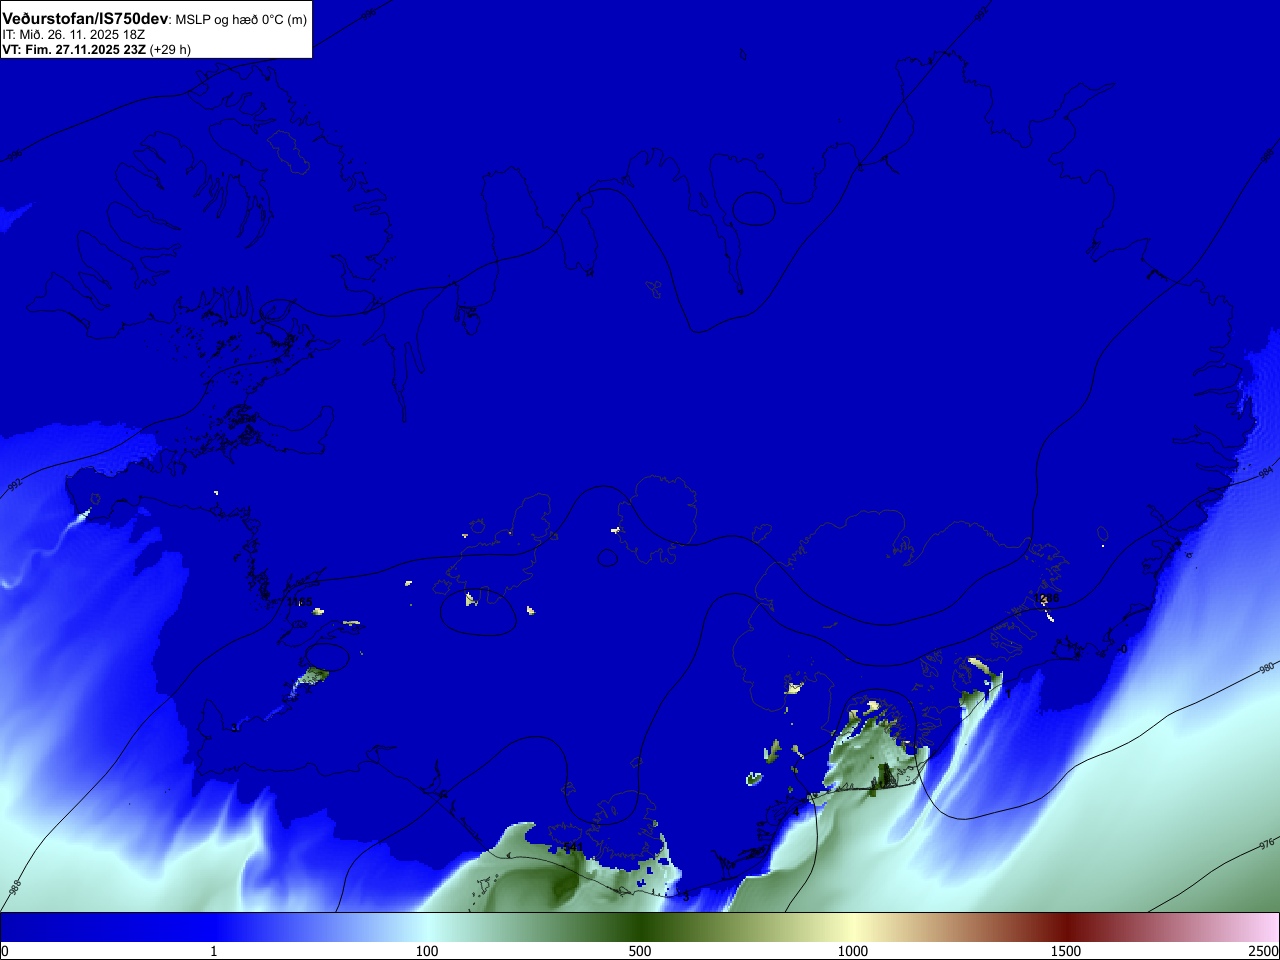Viewport: 1280px width, 960px height.
Task: Click the colorbar label 100
Action: pos(427,951)
